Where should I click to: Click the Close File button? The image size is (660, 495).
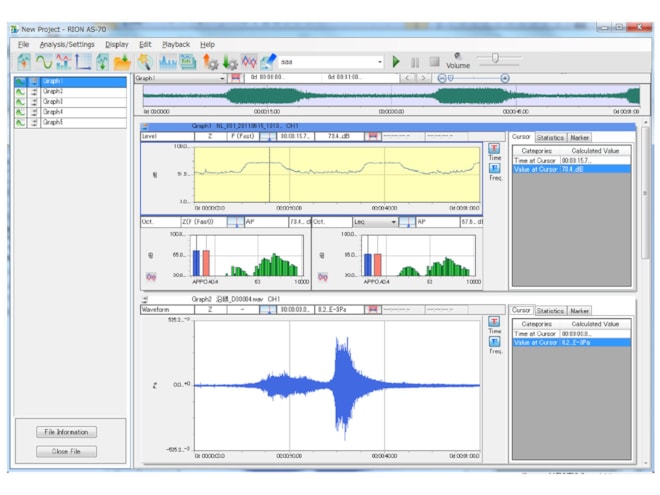pos(67,451)
